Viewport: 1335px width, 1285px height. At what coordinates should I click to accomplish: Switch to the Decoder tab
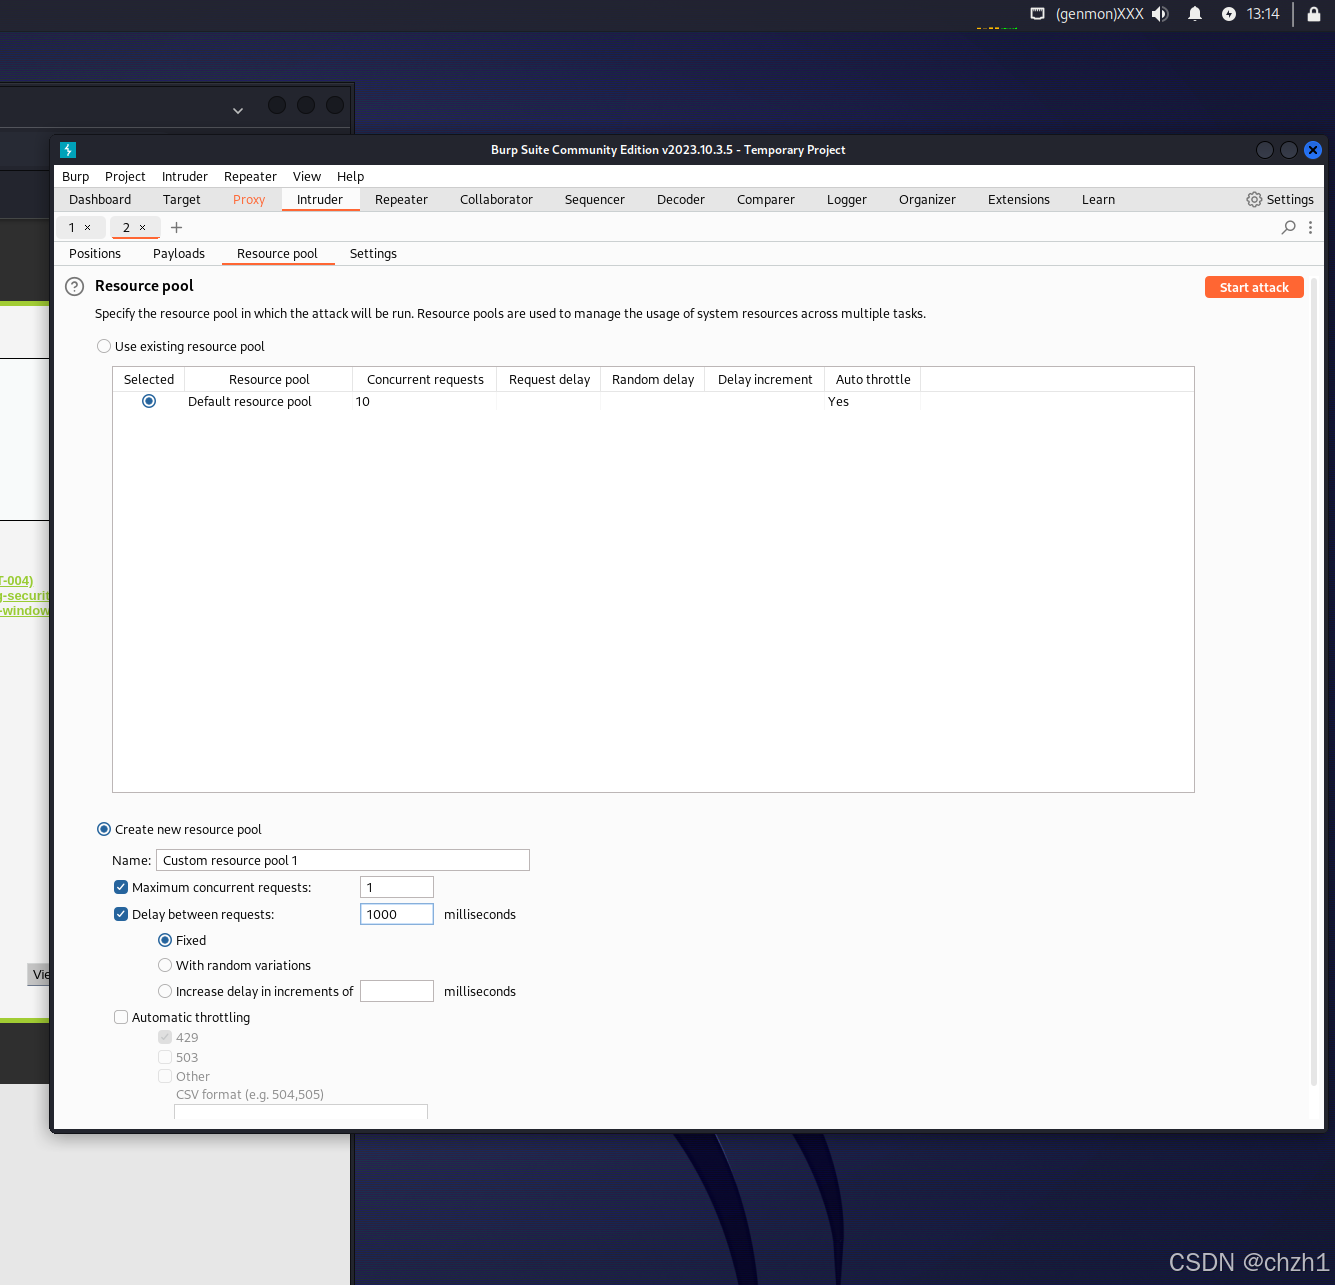[681, 200]
